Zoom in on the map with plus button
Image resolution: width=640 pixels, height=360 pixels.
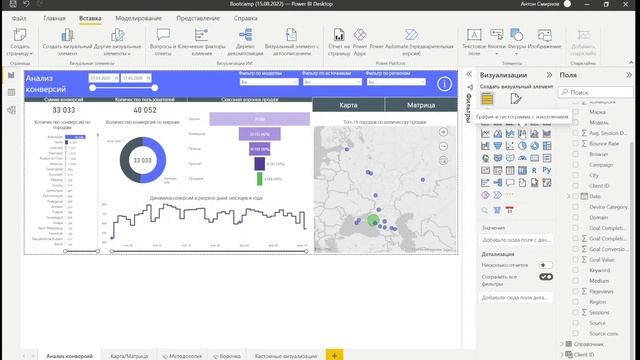click(443, 132)
